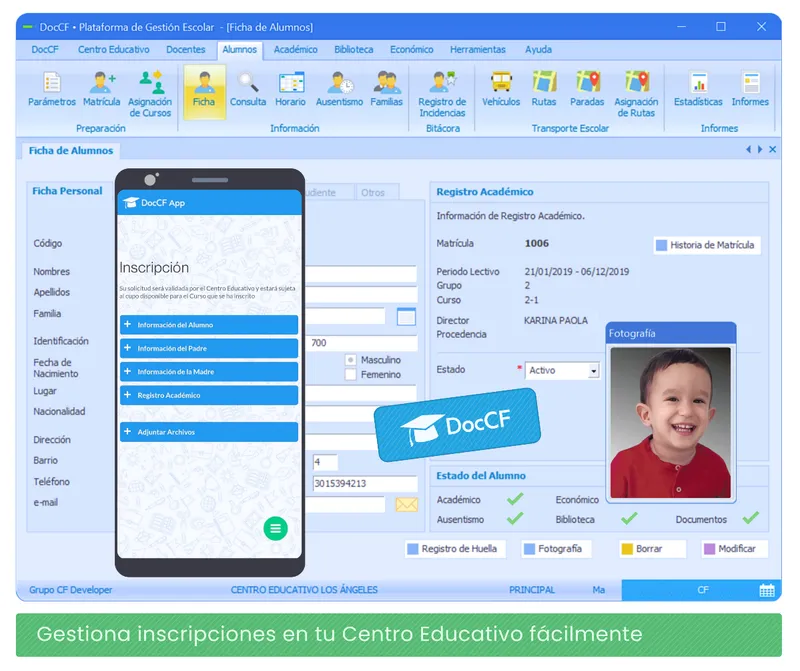The height and width of the screenshot is (671, 800).
Task: Expand Registro Académico in phone app
Action: click(209, 395)
